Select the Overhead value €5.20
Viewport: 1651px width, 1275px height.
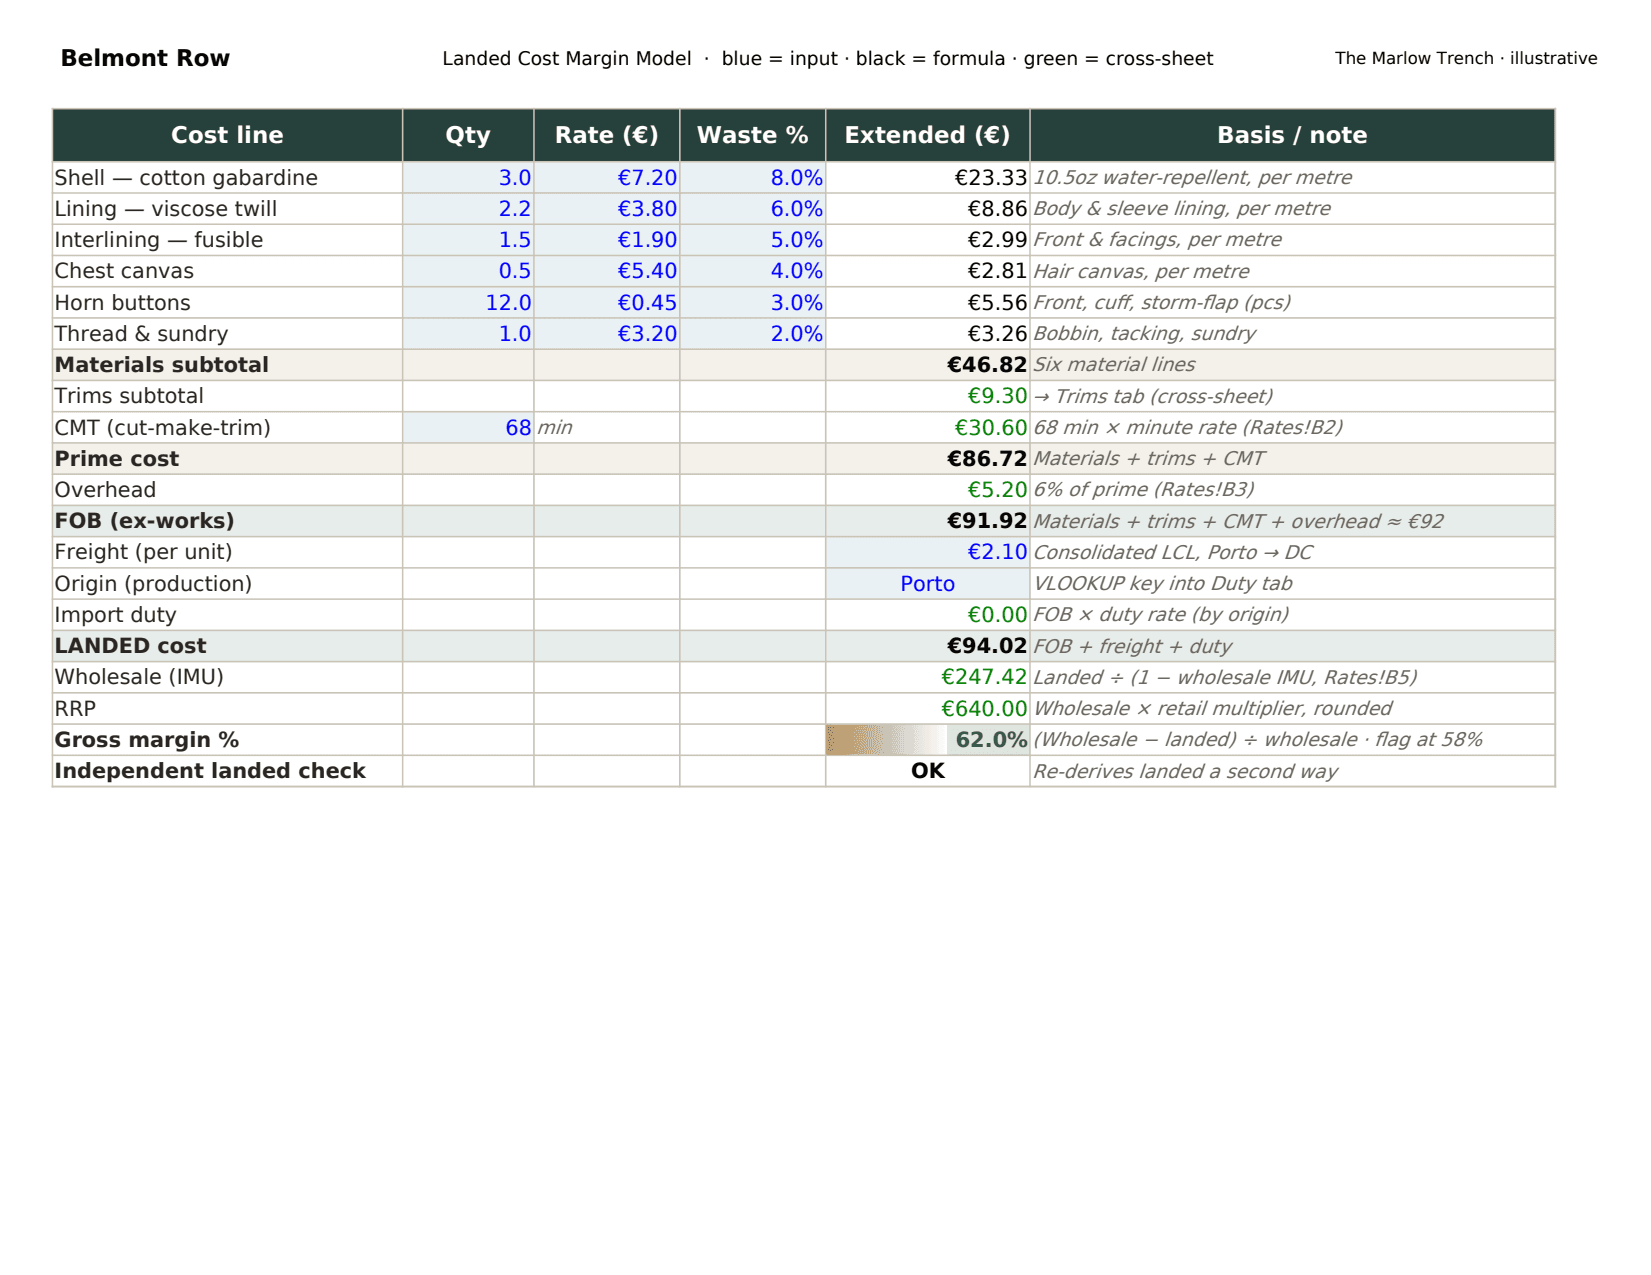(928, 490)
